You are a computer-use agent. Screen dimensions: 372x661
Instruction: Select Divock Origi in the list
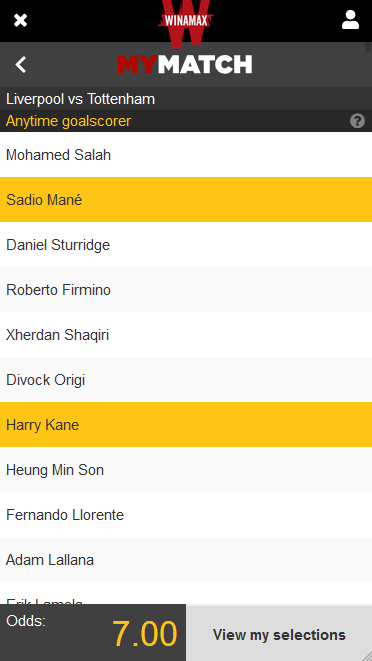pos(186,380)
